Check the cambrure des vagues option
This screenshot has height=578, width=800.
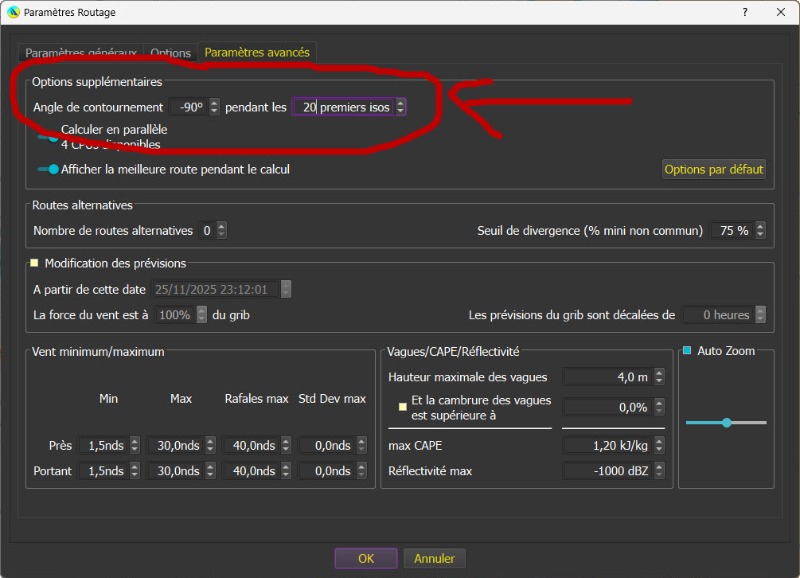point(402,407)
